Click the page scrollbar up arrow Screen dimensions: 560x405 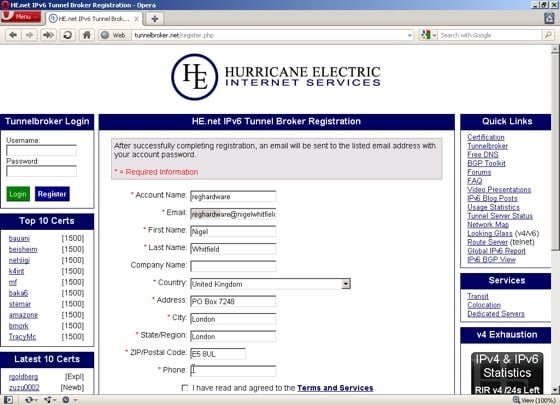555,49
